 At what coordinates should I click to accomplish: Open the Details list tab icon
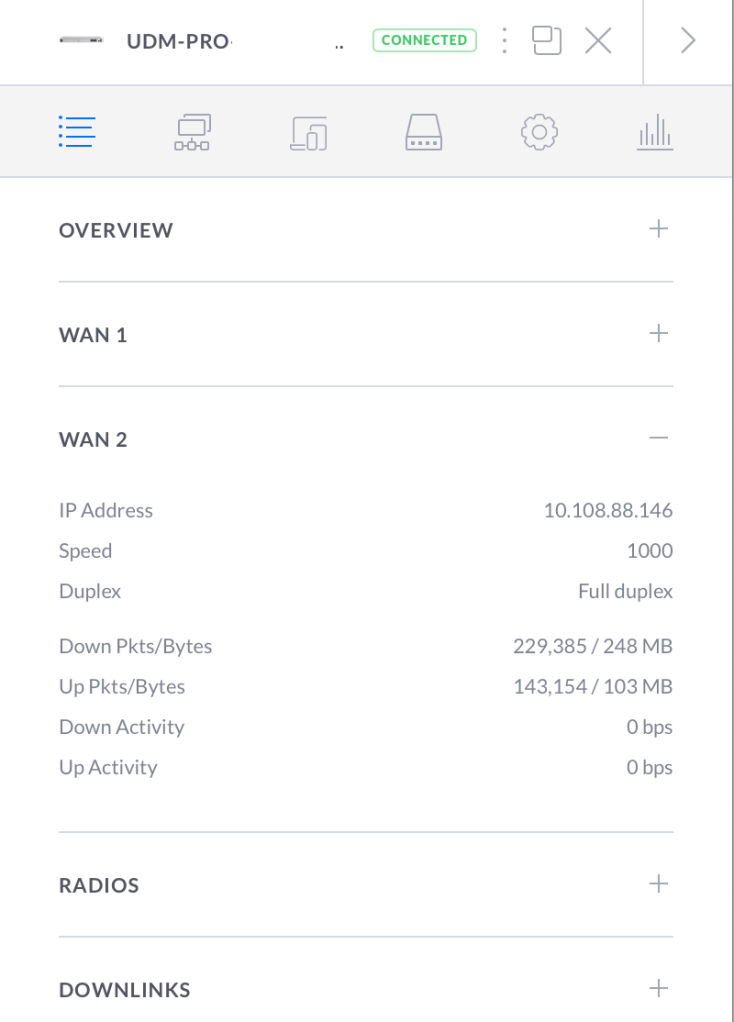(x=77, y=132)
